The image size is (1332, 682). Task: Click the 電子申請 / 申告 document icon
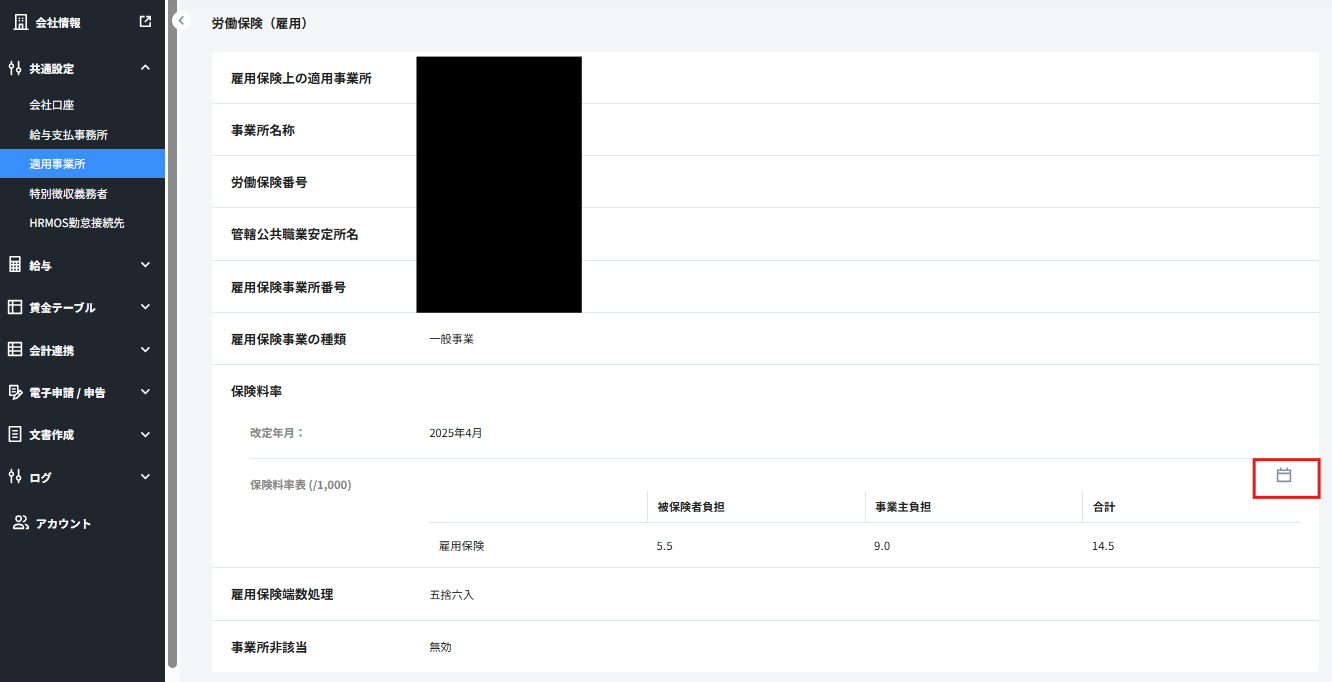tap(15, 392)
